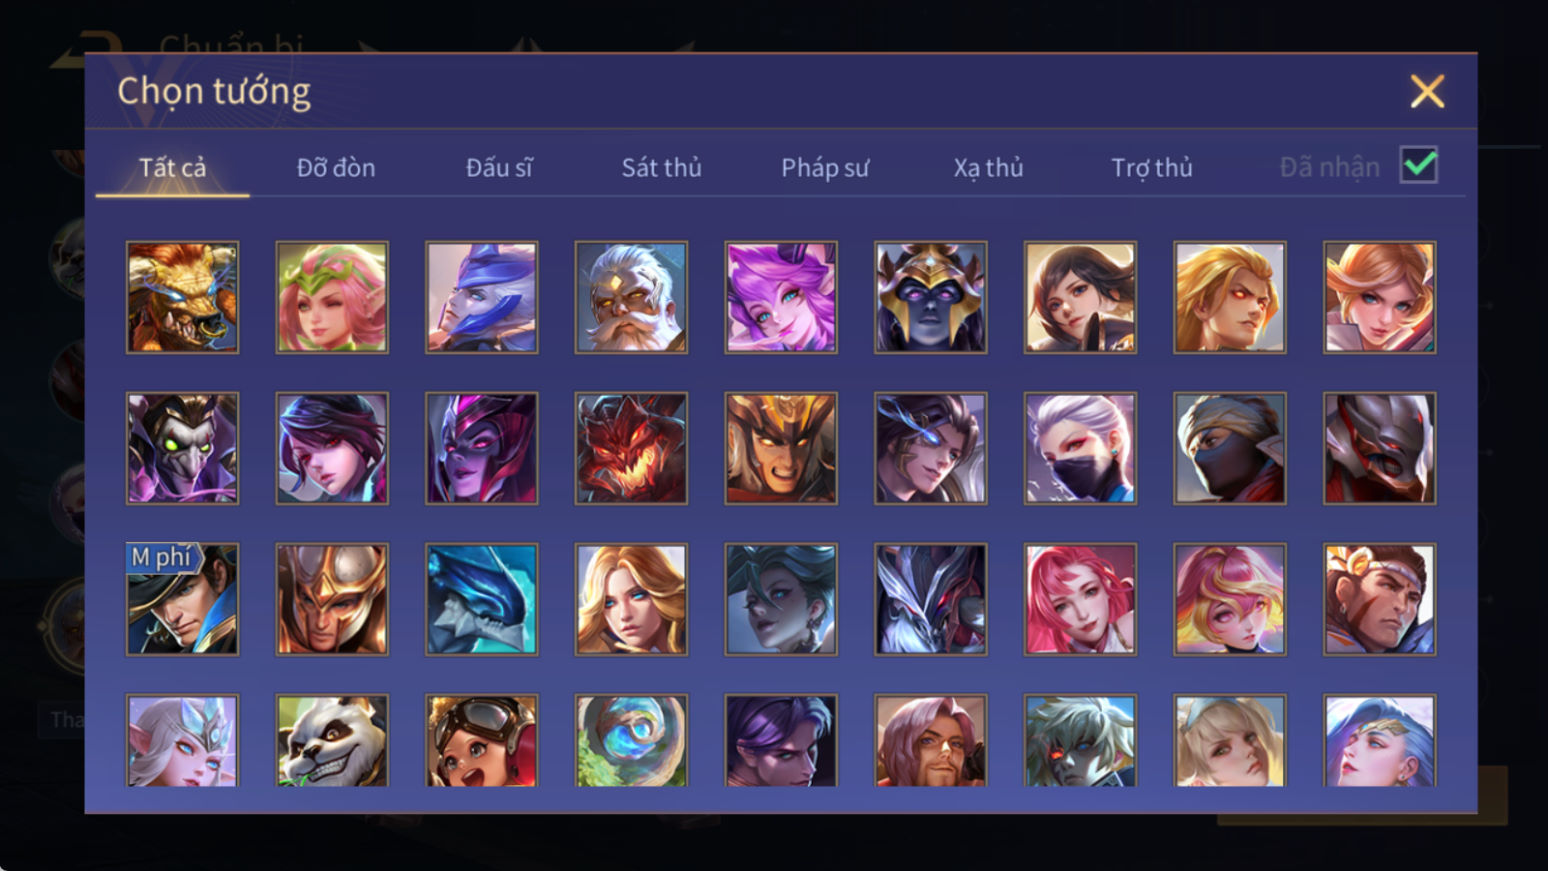Select the white panda hero portrait

[x=332, y=741]
